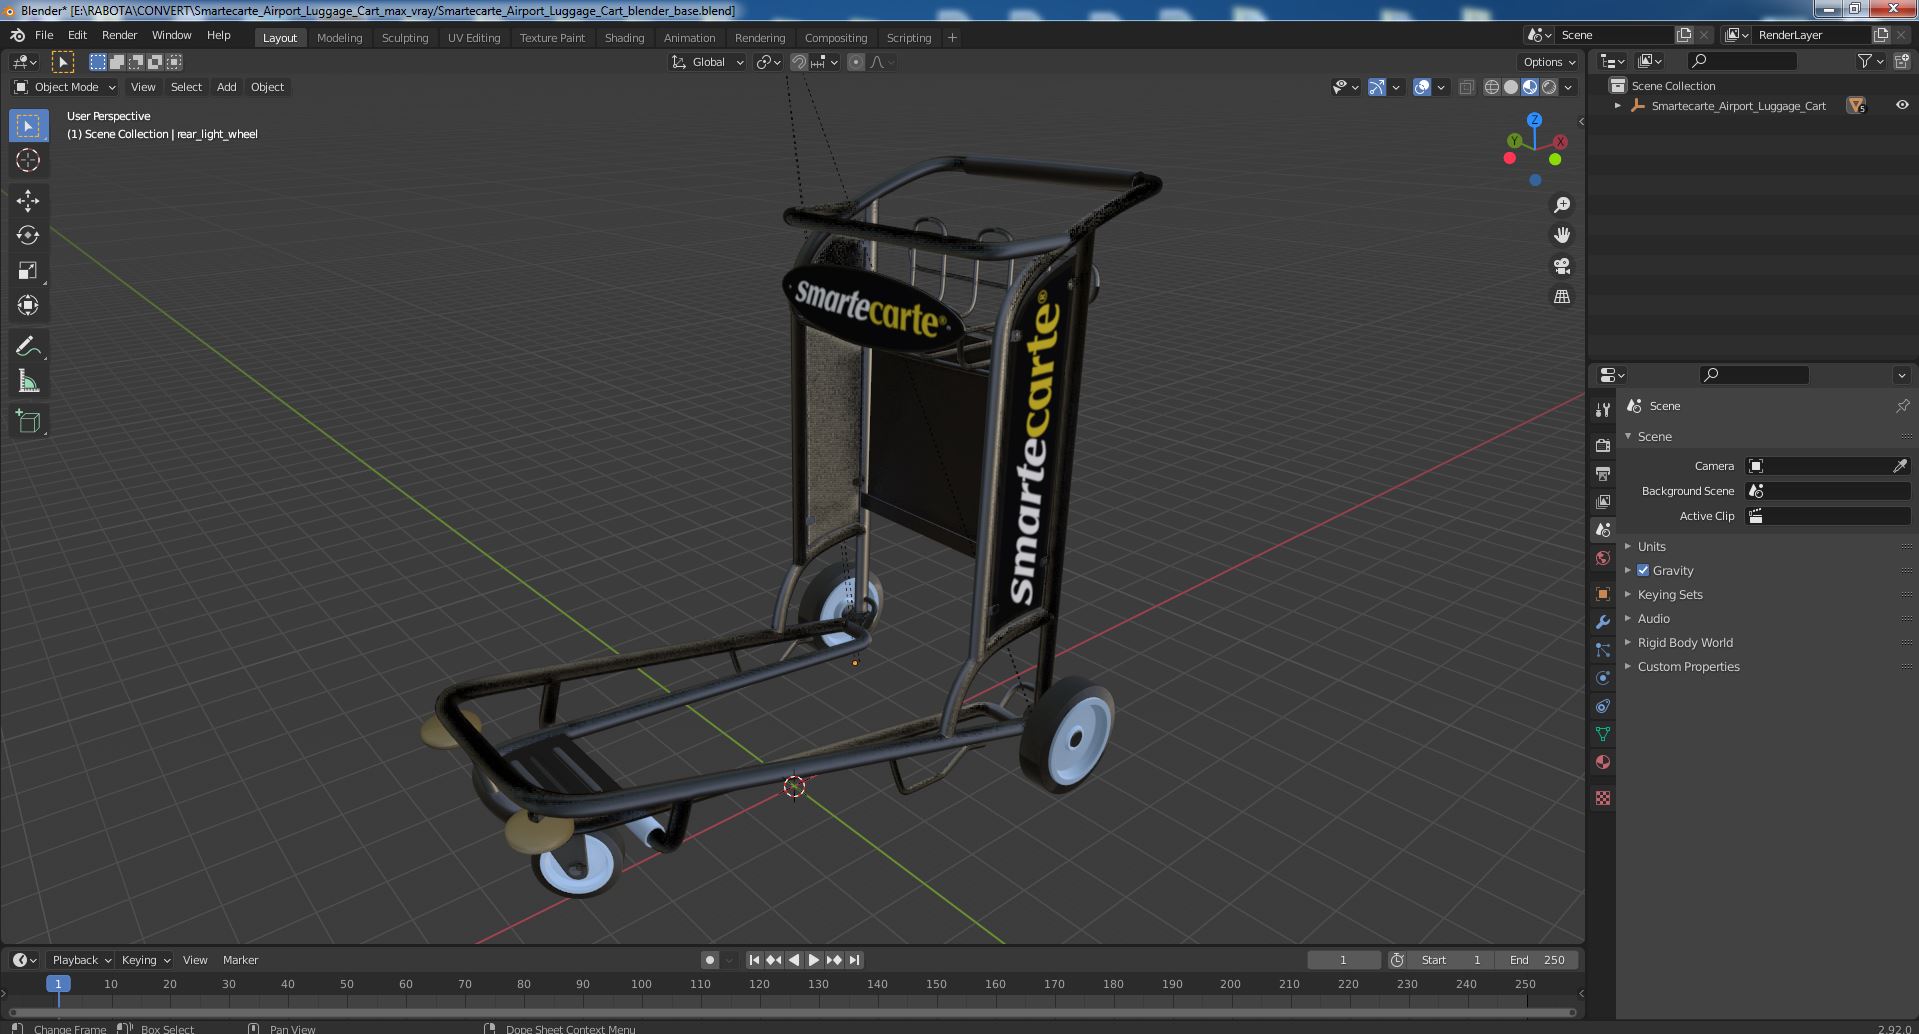1919x1034 pixels.
Task: Open the Object Mode dropdown
Action: coord(65,87)
